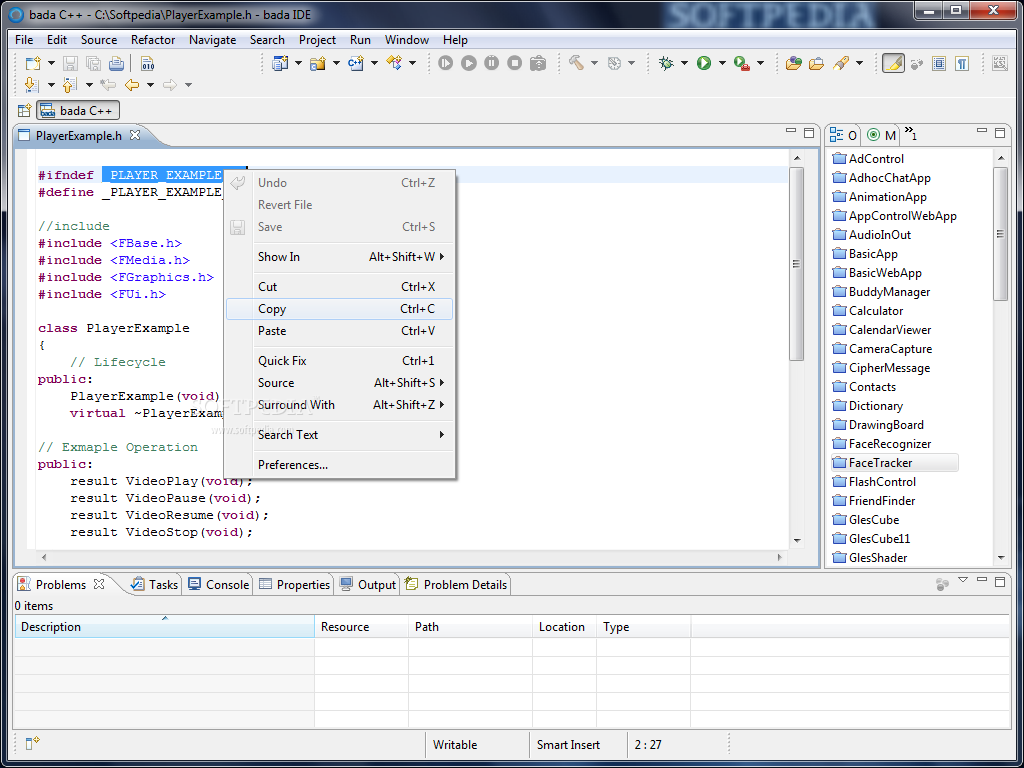1024x768 pixels.
Task: Choose Paste in the context menu
Action: (340, 331)
